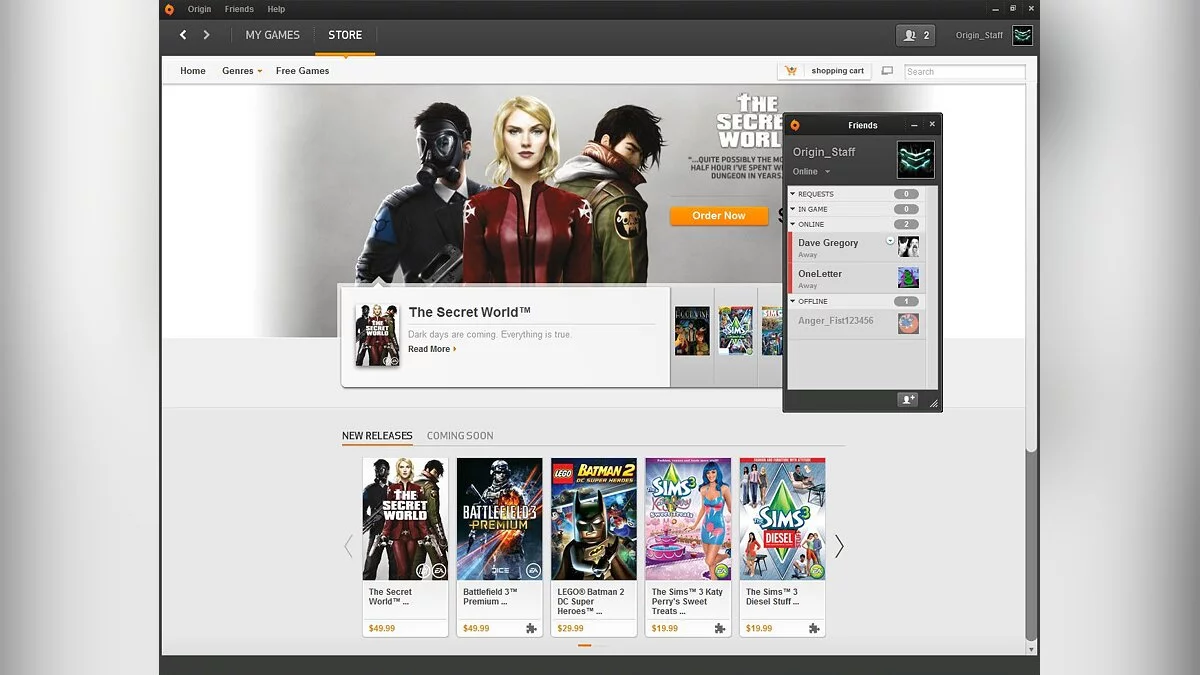Open The Sims 3 Diesel Stuff cover

pos(783,519)
